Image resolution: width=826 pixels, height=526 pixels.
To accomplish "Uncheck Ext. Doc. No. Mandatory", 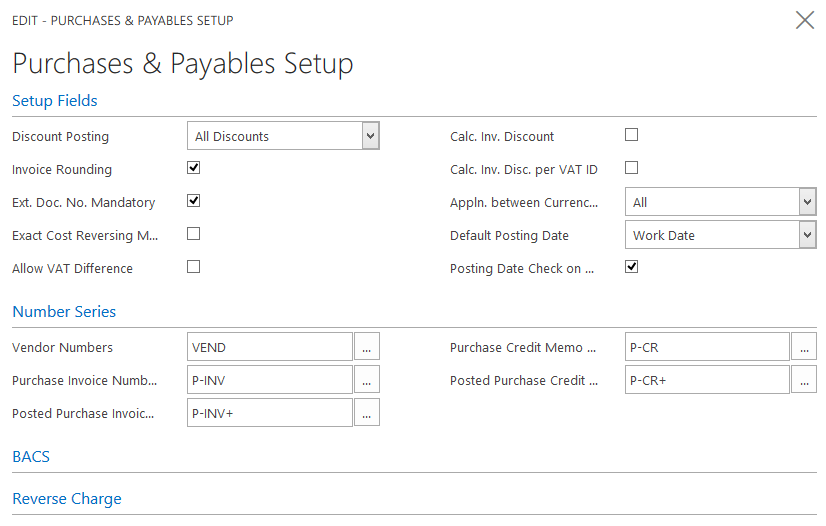I will pos(194,201).
